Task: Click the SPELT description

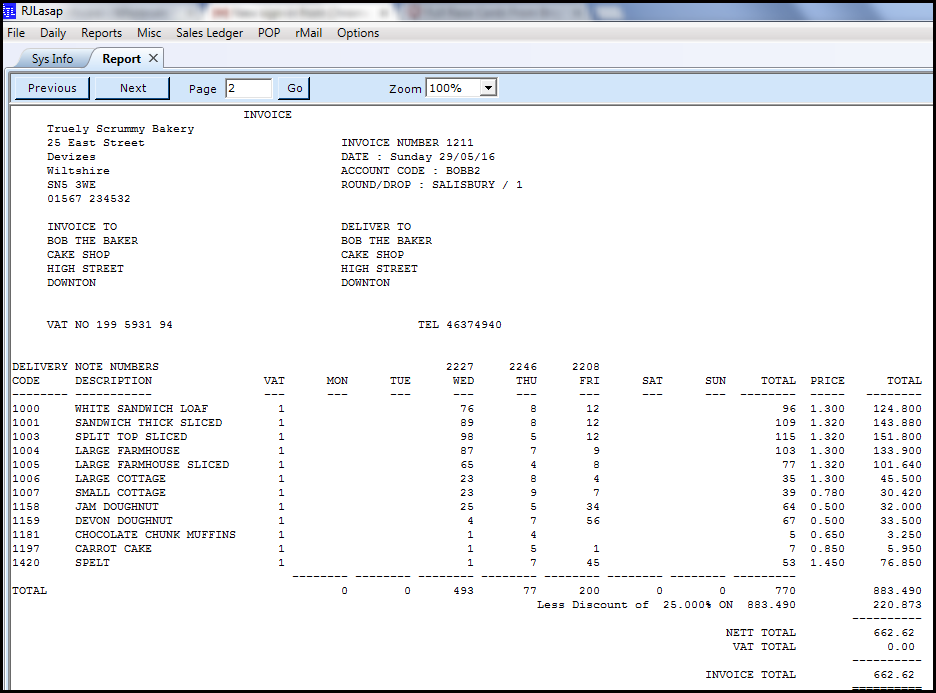Action: (93, 563)
